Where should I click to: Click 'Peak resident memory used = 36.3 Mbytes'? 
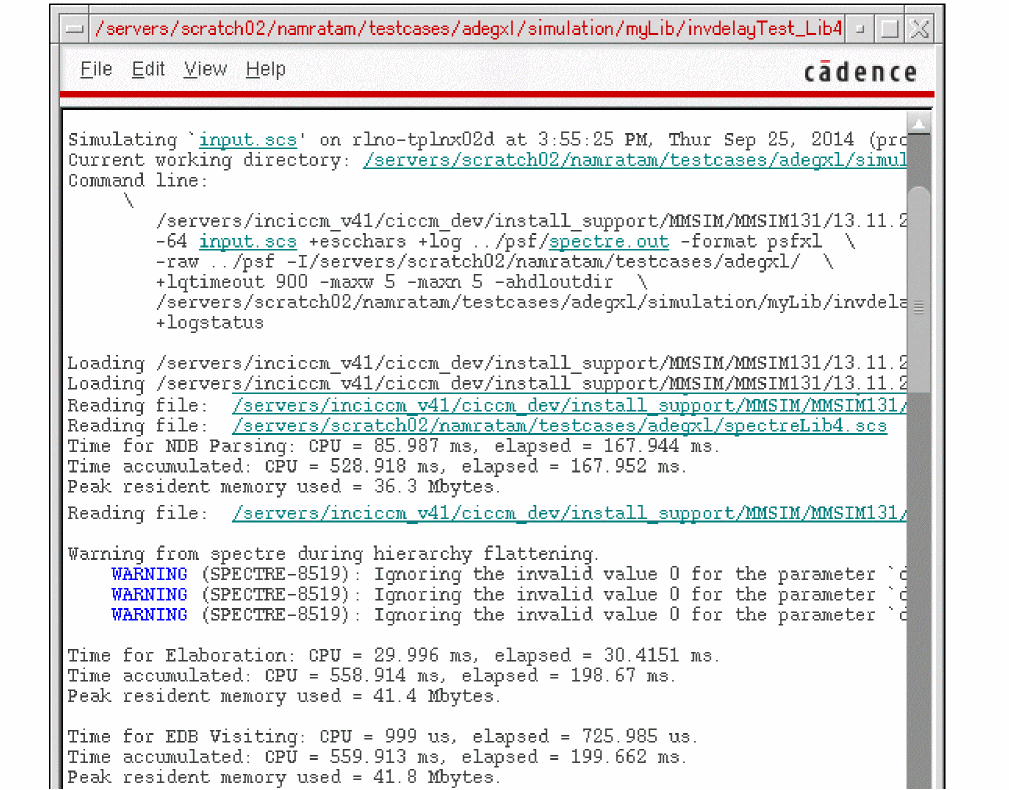click(x=284, y=486)
